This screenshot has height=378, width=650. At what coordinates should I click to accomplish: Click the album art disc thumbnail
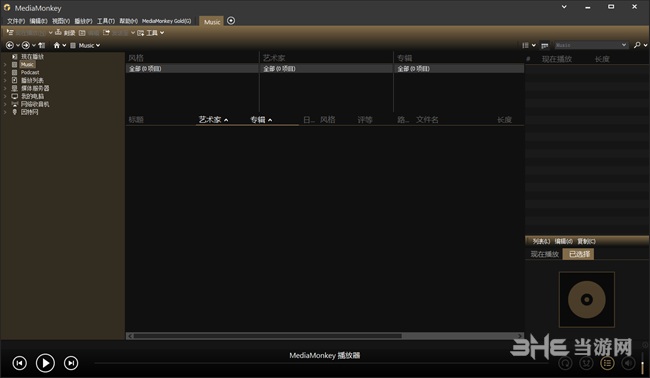pos(587,299)
